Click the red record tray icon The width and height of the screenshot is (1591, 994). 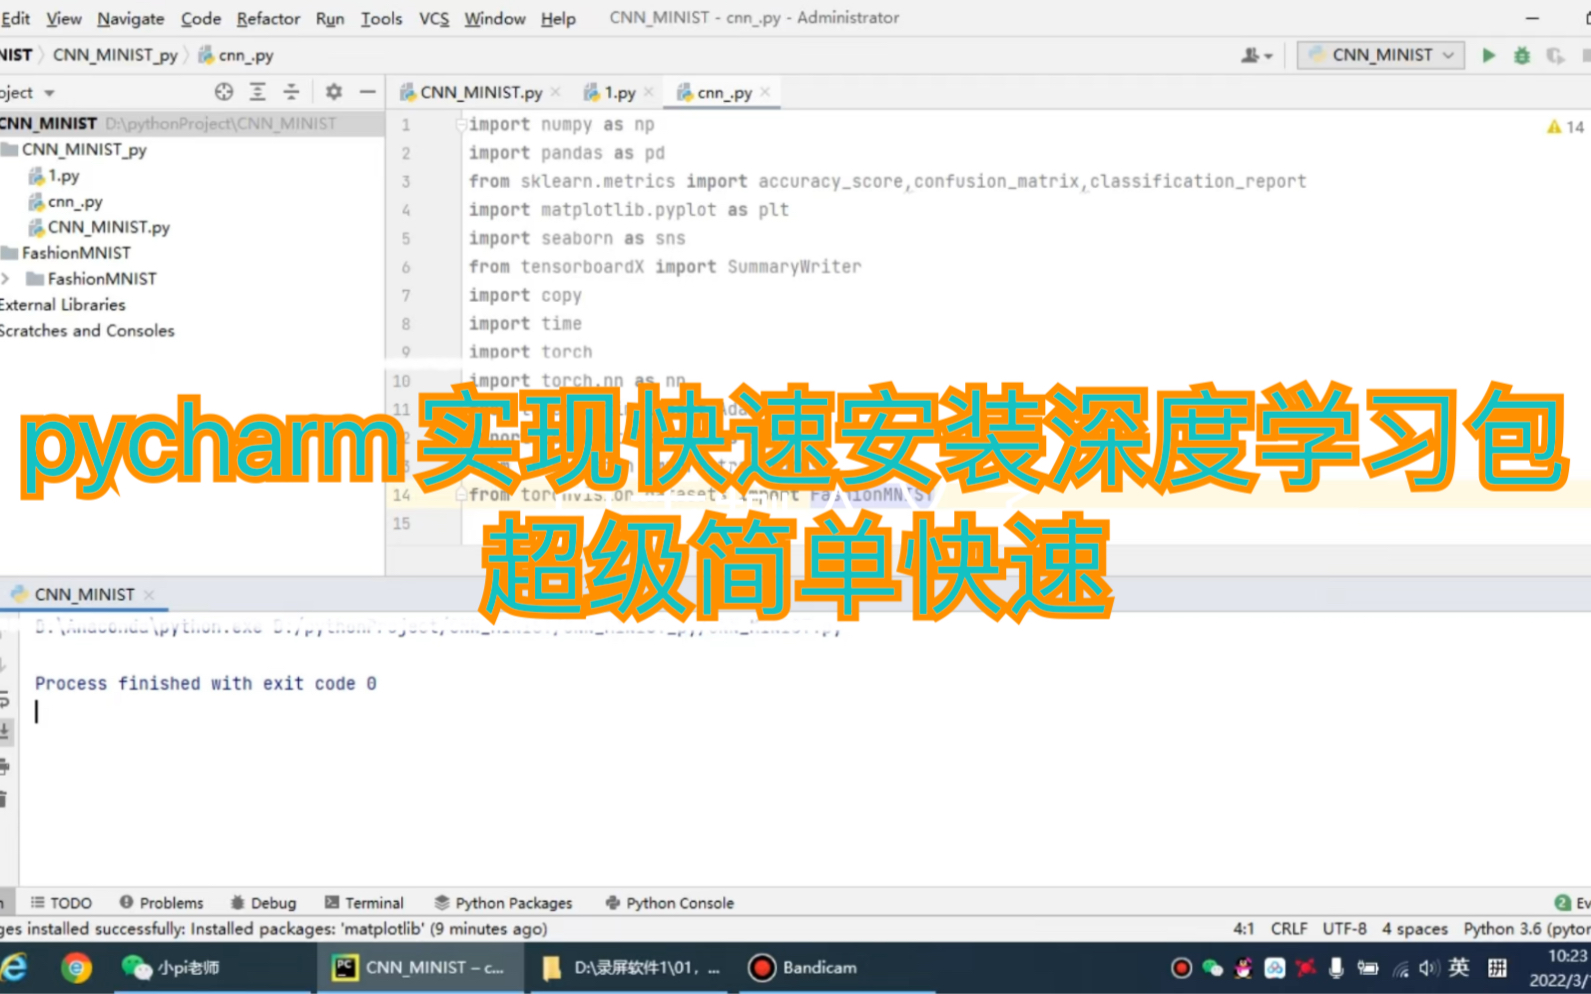1181,968
